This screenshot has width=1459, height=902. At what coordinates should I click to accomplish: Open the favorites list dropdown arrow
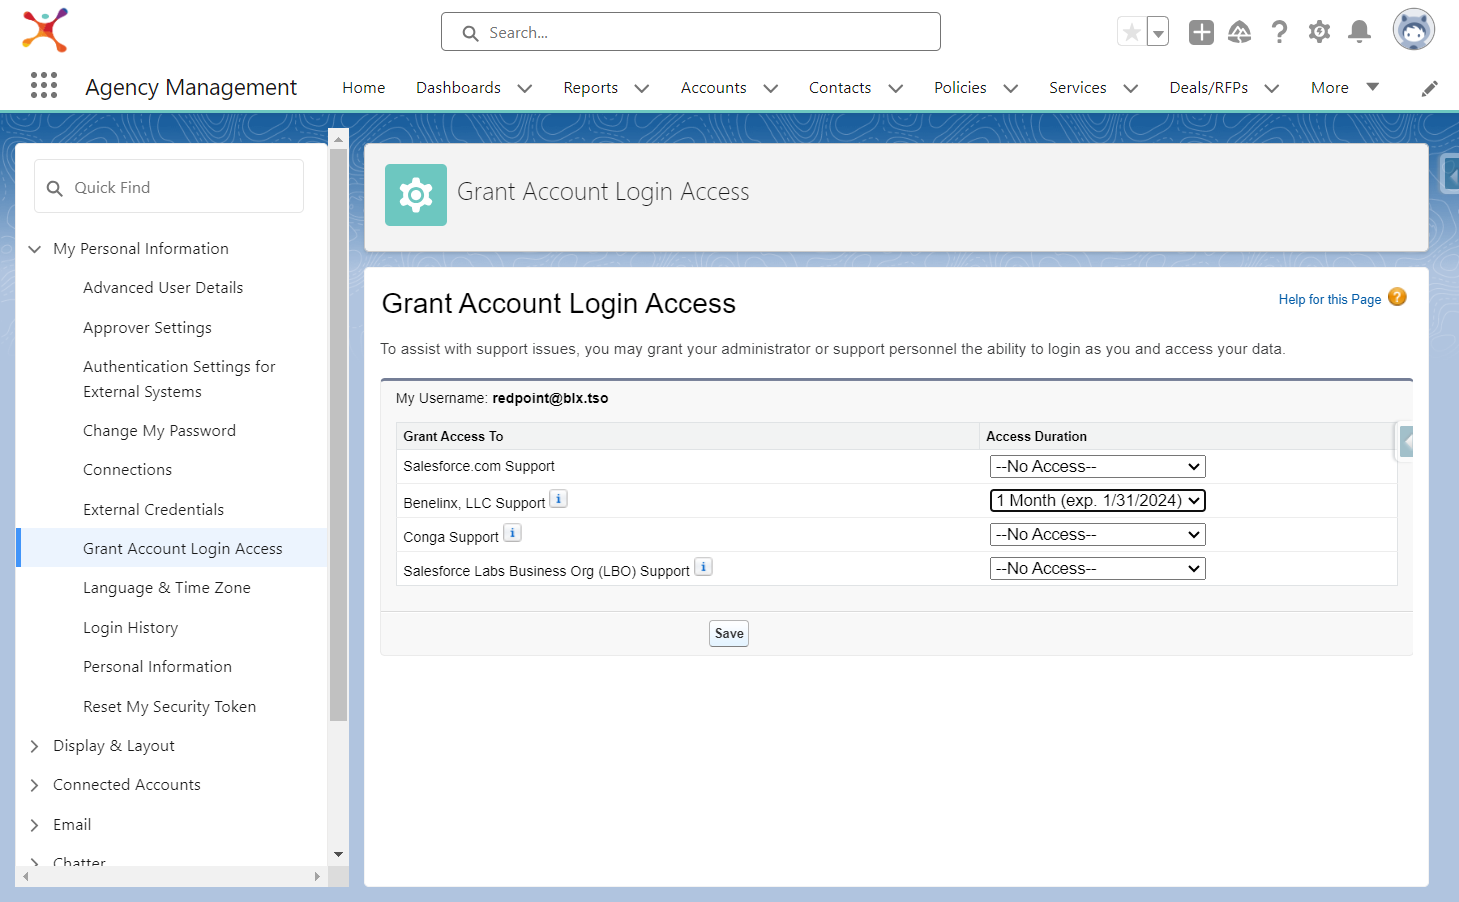[1158, 32]
